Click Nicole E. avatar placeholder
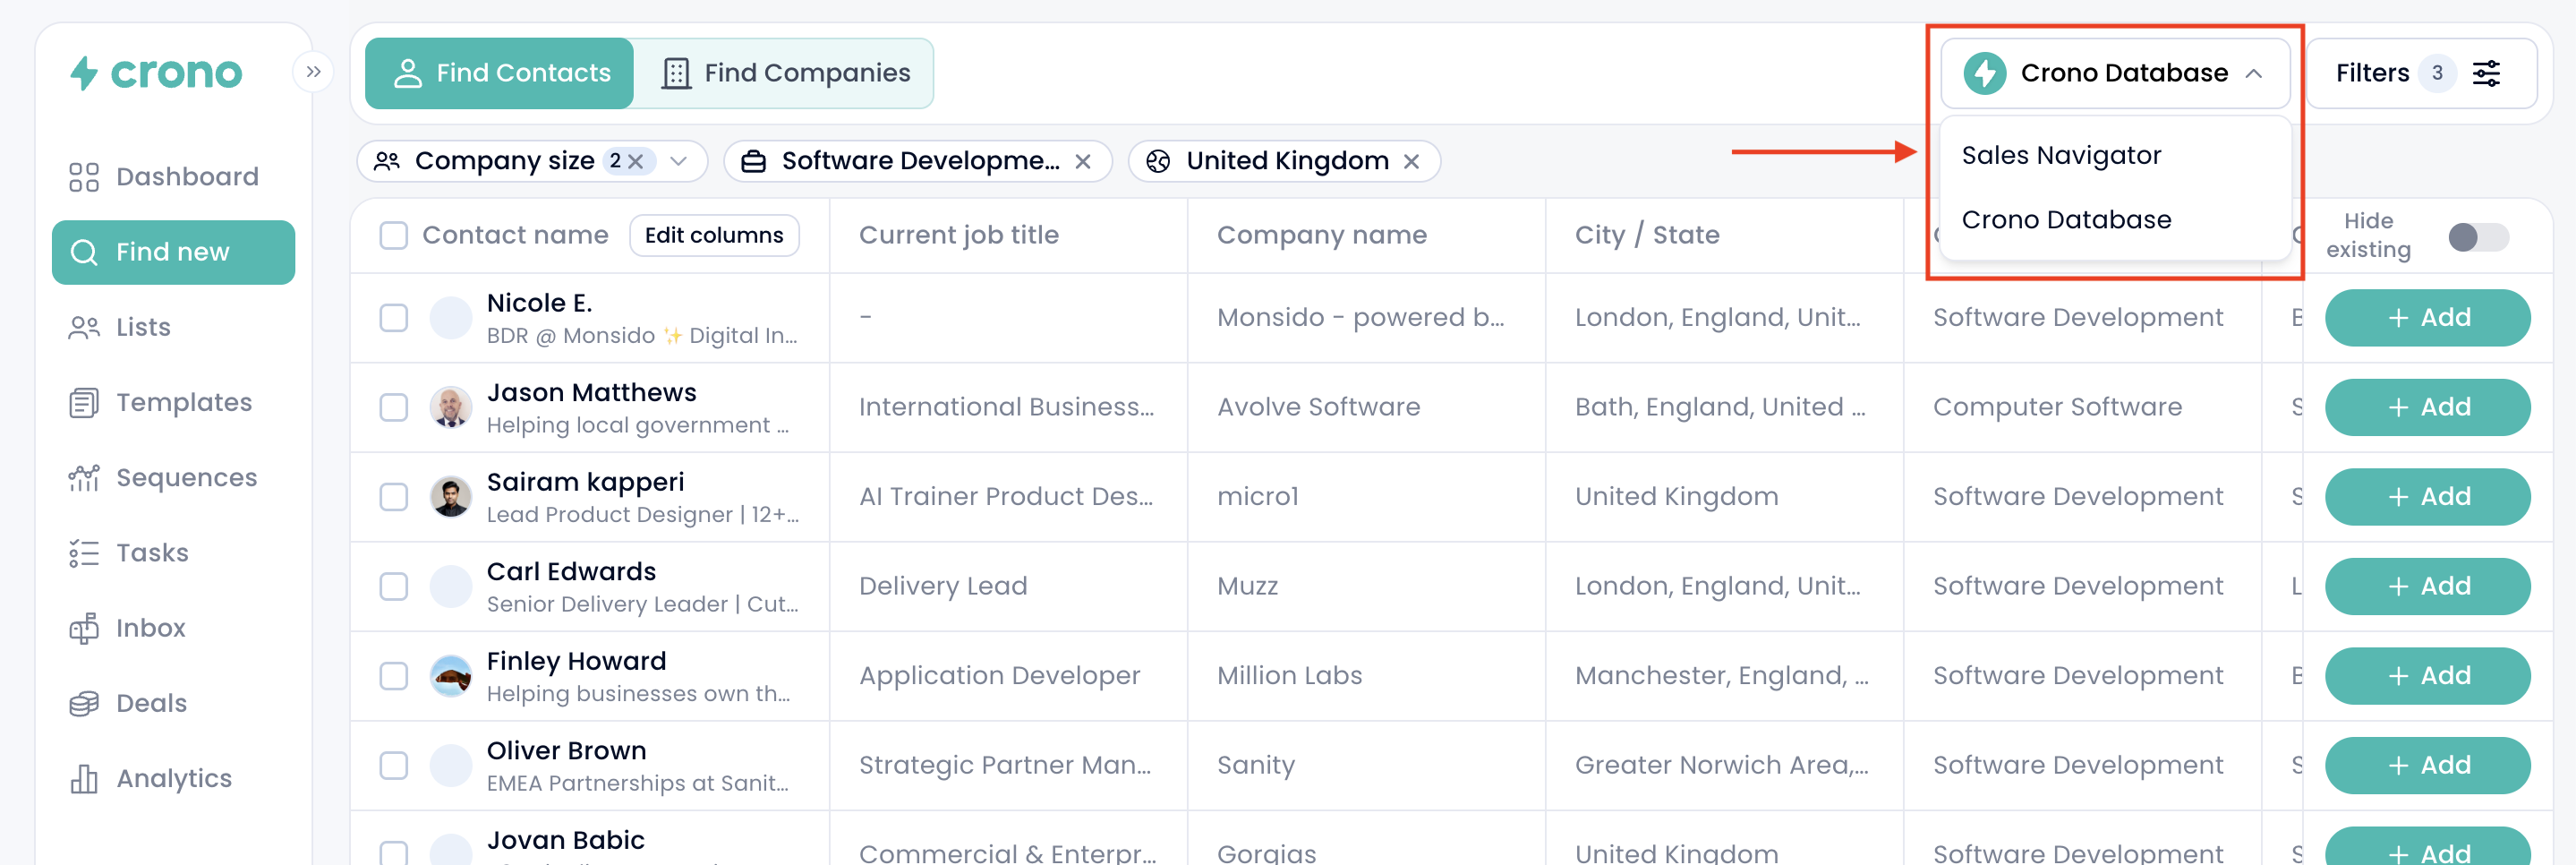The height and width of the screenshot is (865, 2576). [x=451, y=318]
